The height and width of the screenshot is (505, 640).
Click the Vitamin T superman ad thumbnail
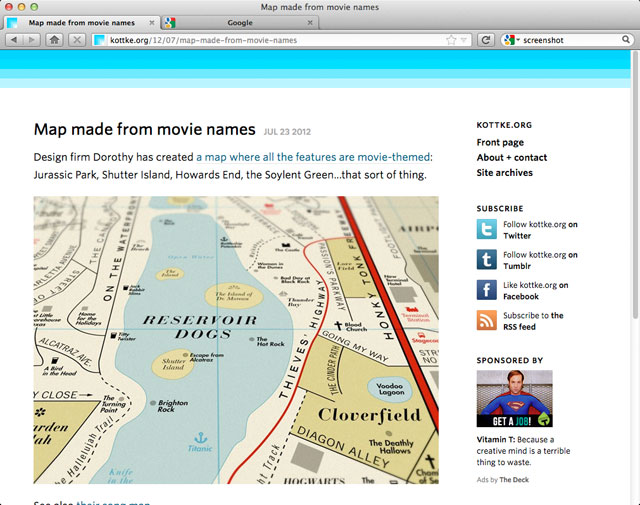point(514,399)
